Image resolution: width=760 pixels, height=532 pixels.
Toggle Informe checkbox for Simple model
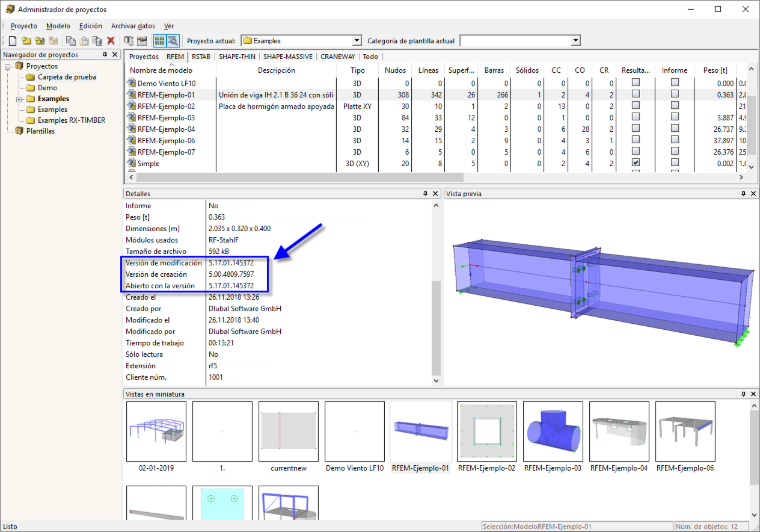point(675,162)
